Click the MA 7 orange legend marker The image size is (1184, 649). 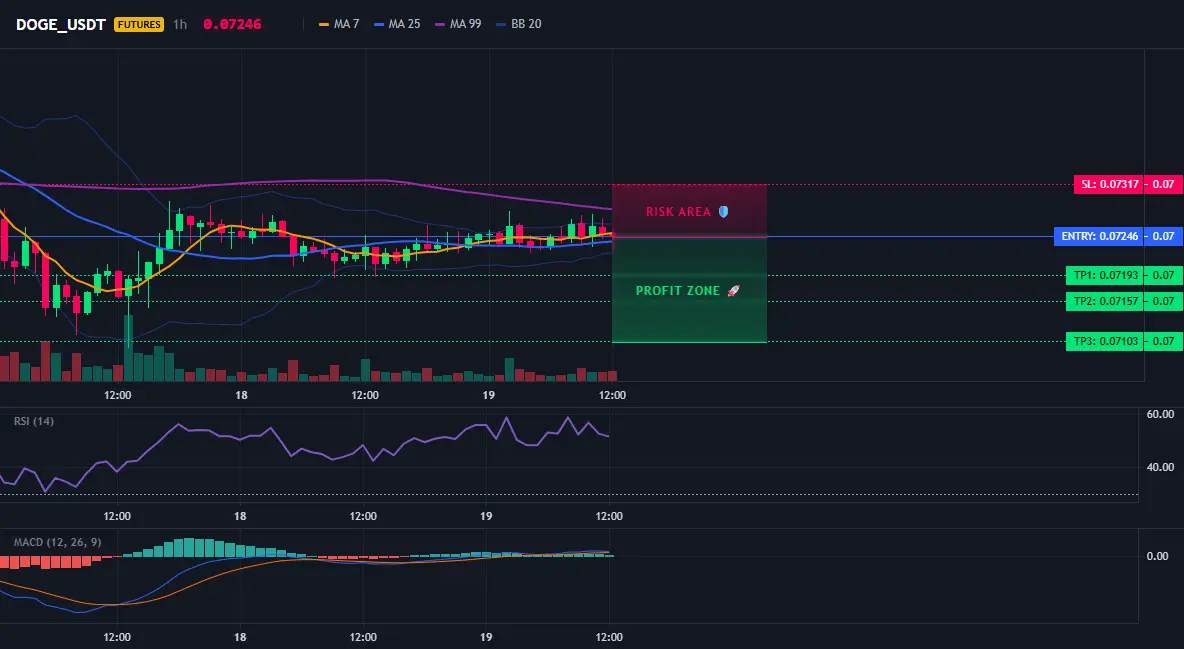(x=324, y=24)
